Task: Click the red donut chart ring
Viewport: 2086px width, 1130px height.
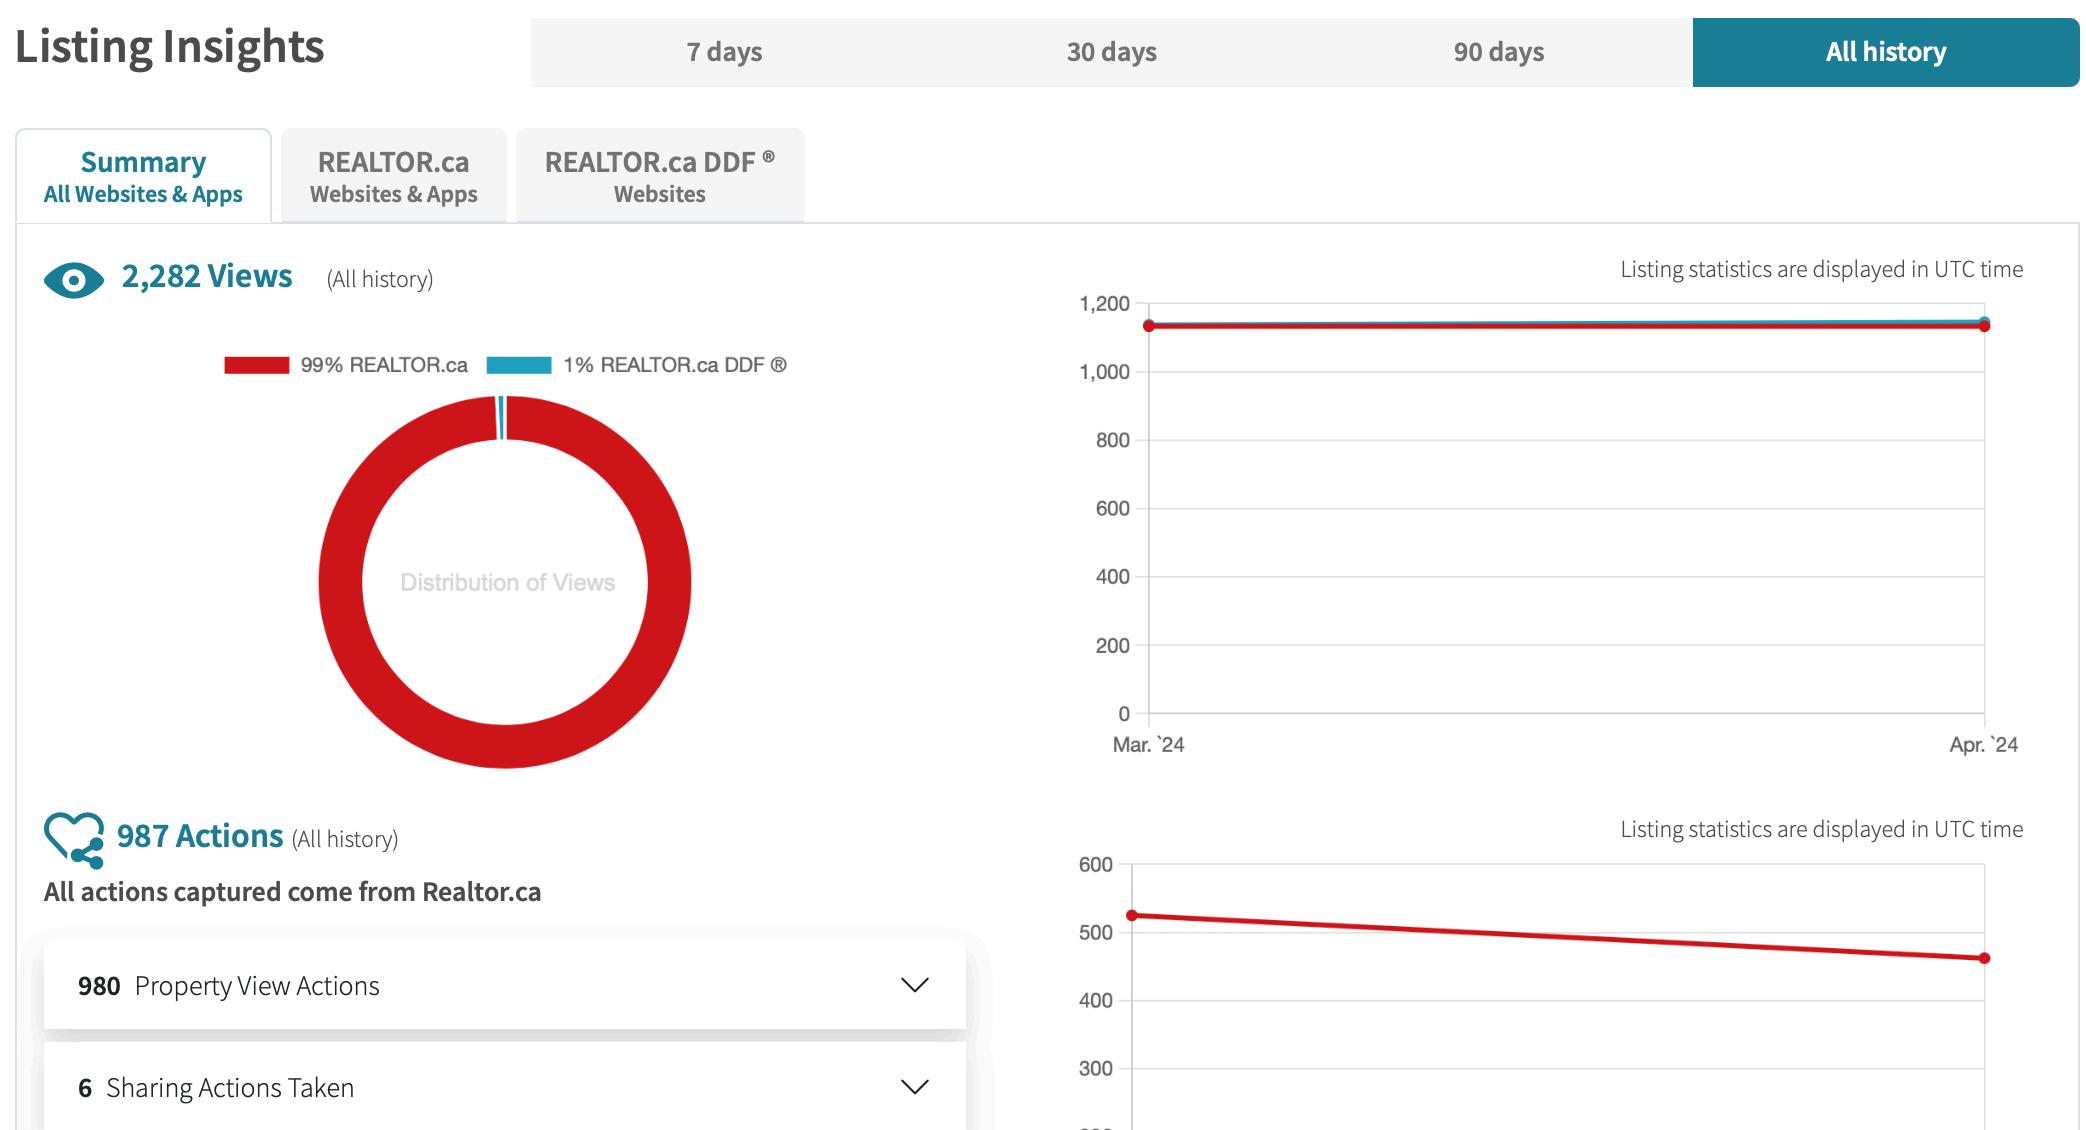Action: [x=340, y=582]
